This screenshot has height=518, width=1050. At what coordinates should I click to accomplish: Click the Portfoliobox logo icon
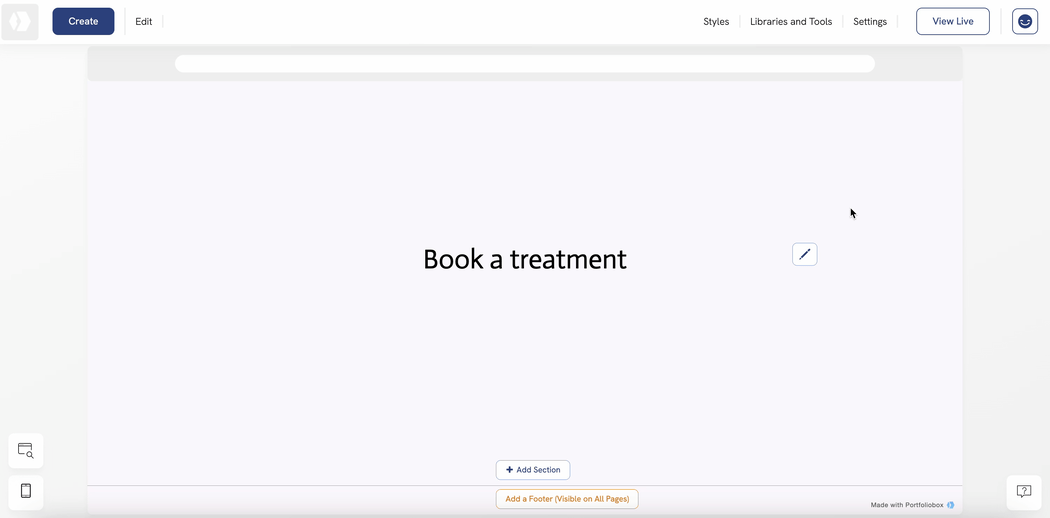point(20,22)
